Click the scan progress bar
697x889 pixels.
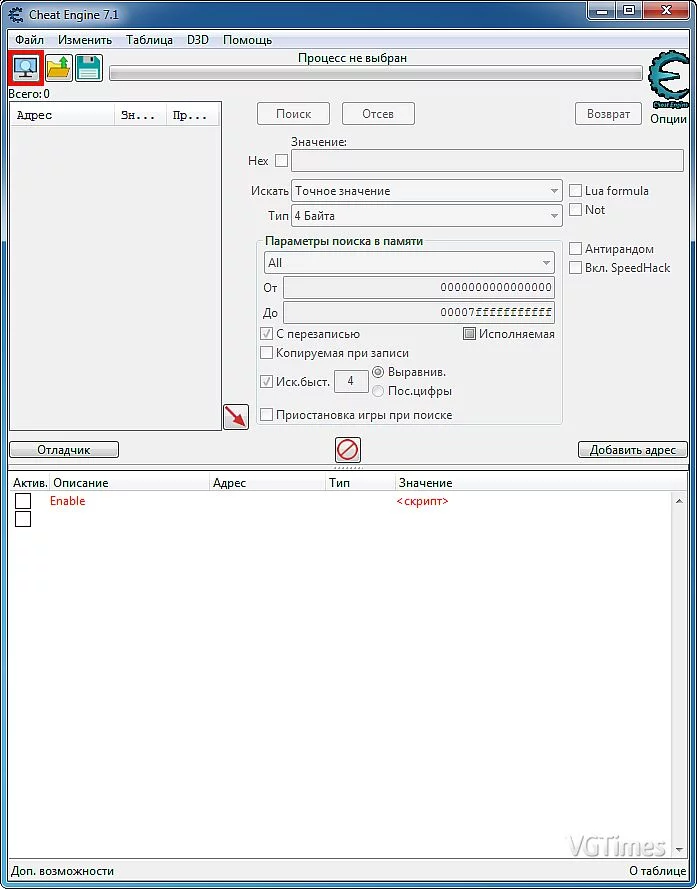[x=376, y=73]
